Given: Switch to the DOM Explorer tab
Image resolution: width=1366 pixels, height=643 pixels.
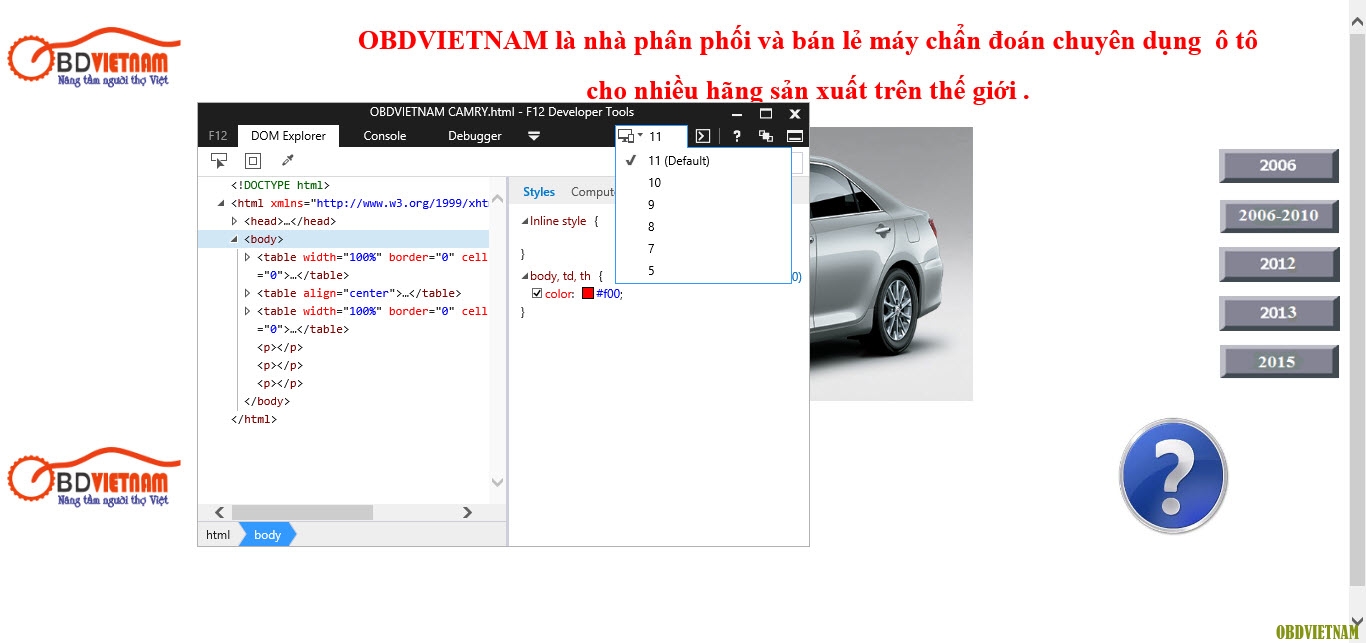Looking at the screenshot, I should [x=288, y=136].
